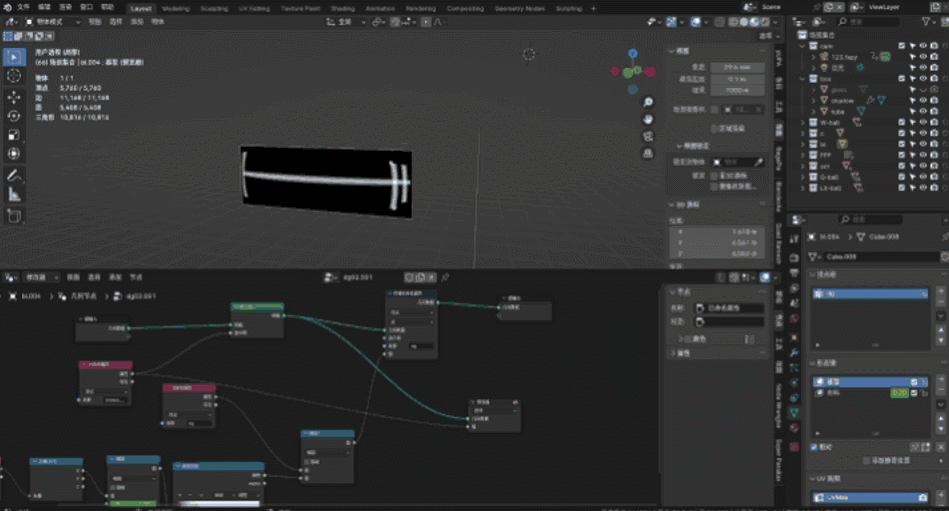
Task: Open the Render properties tab
Action: 794,257
